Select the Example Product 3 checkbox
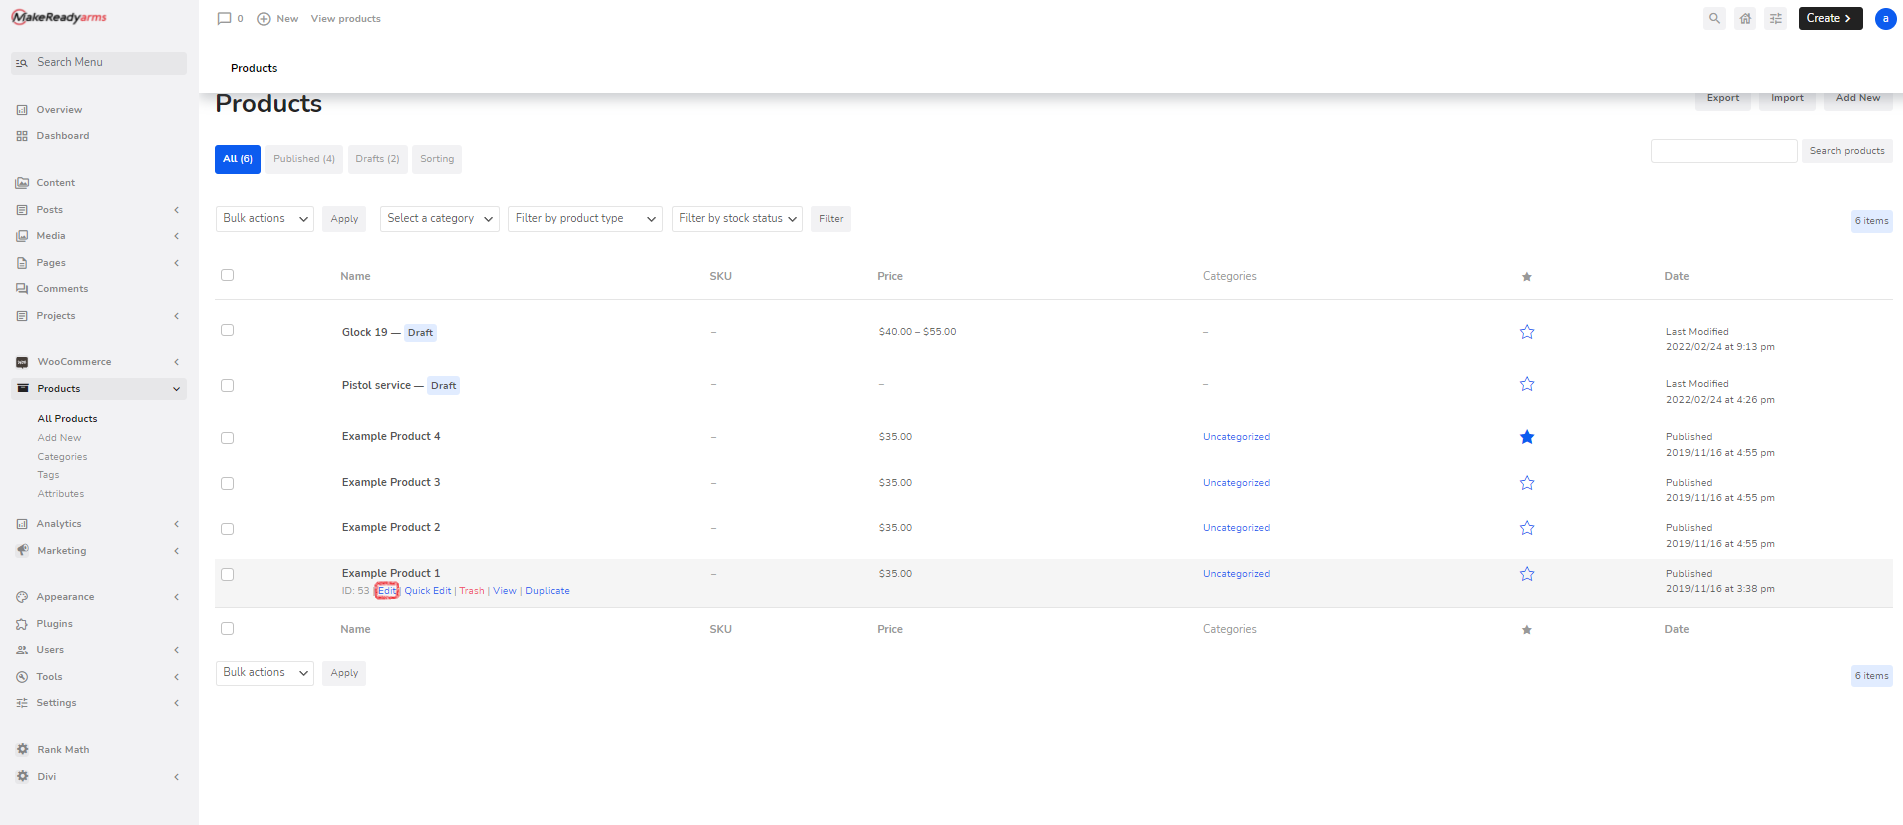This screenshot has width=1903, height=825. (x=227, y=483)
